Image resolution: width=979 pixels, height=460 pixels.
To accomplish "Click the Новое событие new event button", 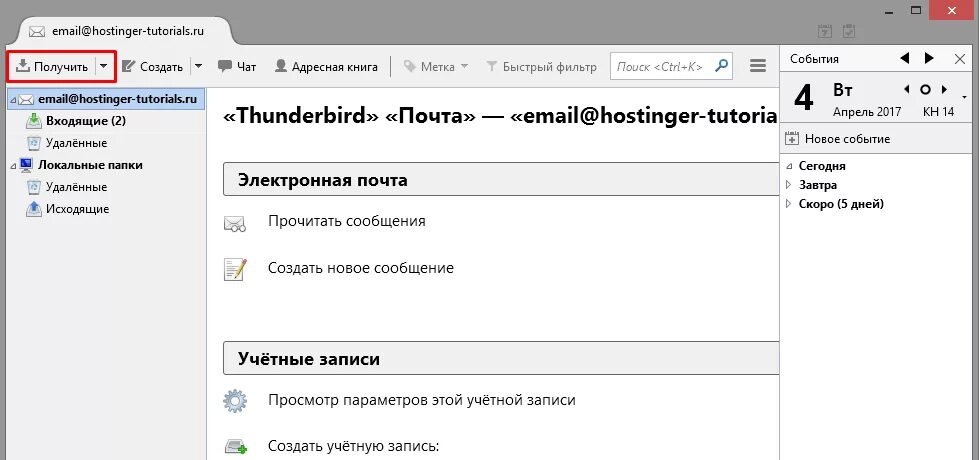I will pyautogui.click(x=838, y=139).
